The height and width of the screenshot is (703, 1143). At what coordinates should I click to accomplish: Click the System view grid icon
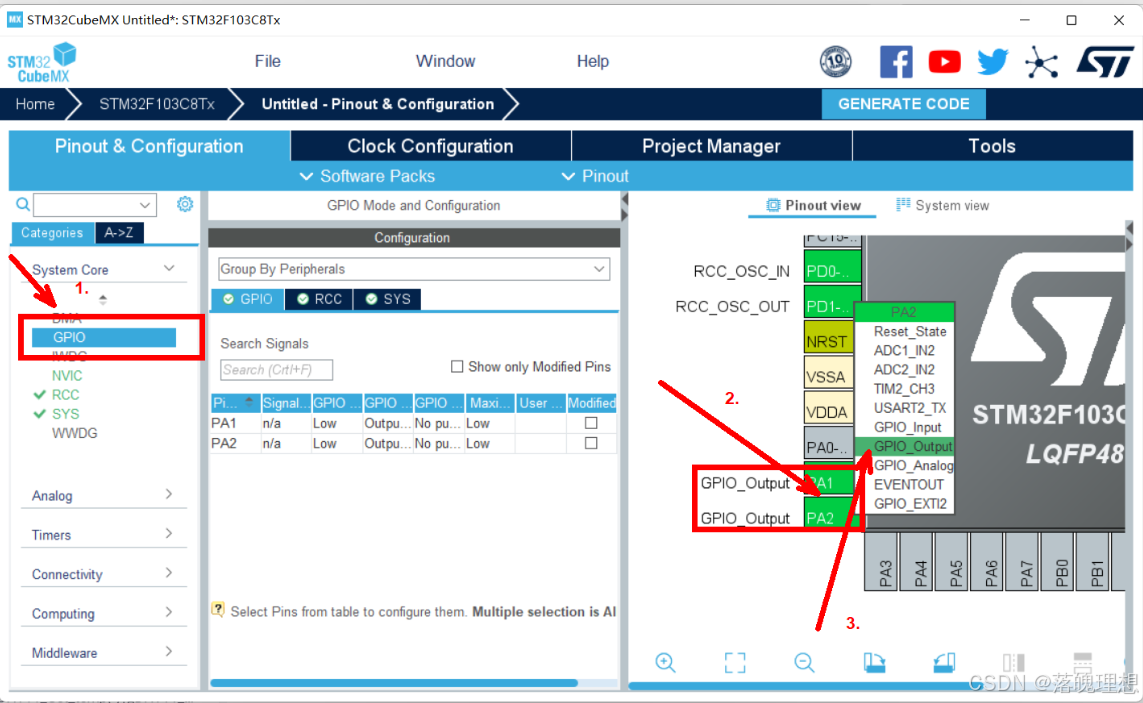pos(902,205)
